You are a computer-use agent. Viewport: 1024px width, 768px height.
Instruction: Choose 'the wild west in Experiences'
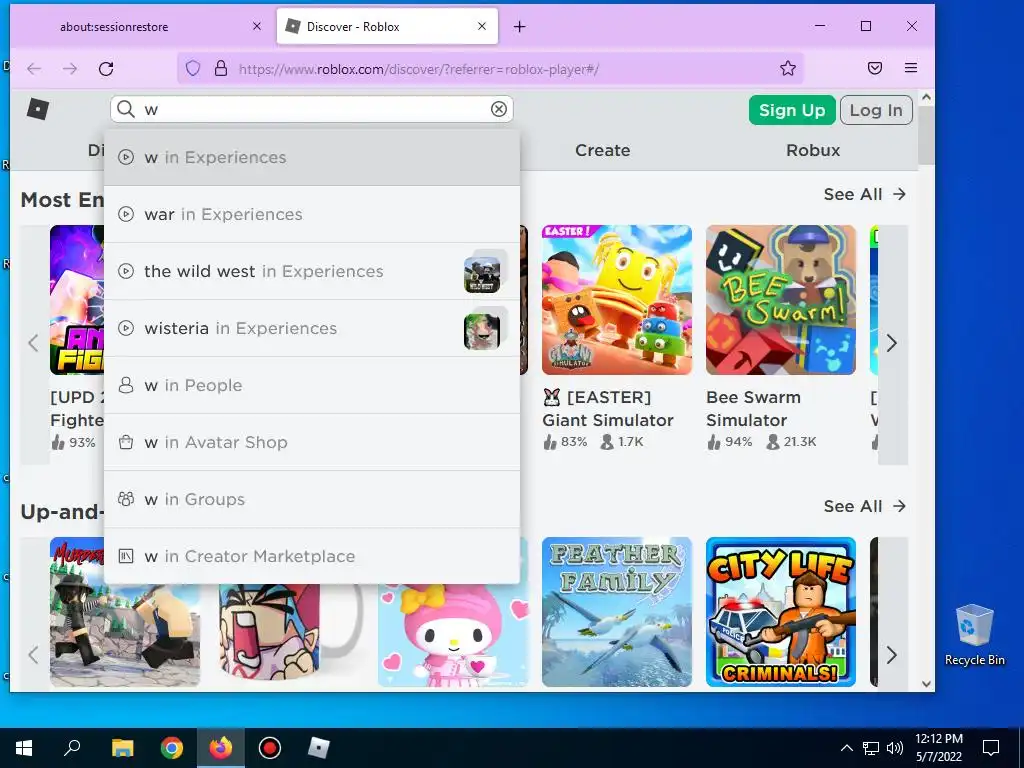pos(312,271)
